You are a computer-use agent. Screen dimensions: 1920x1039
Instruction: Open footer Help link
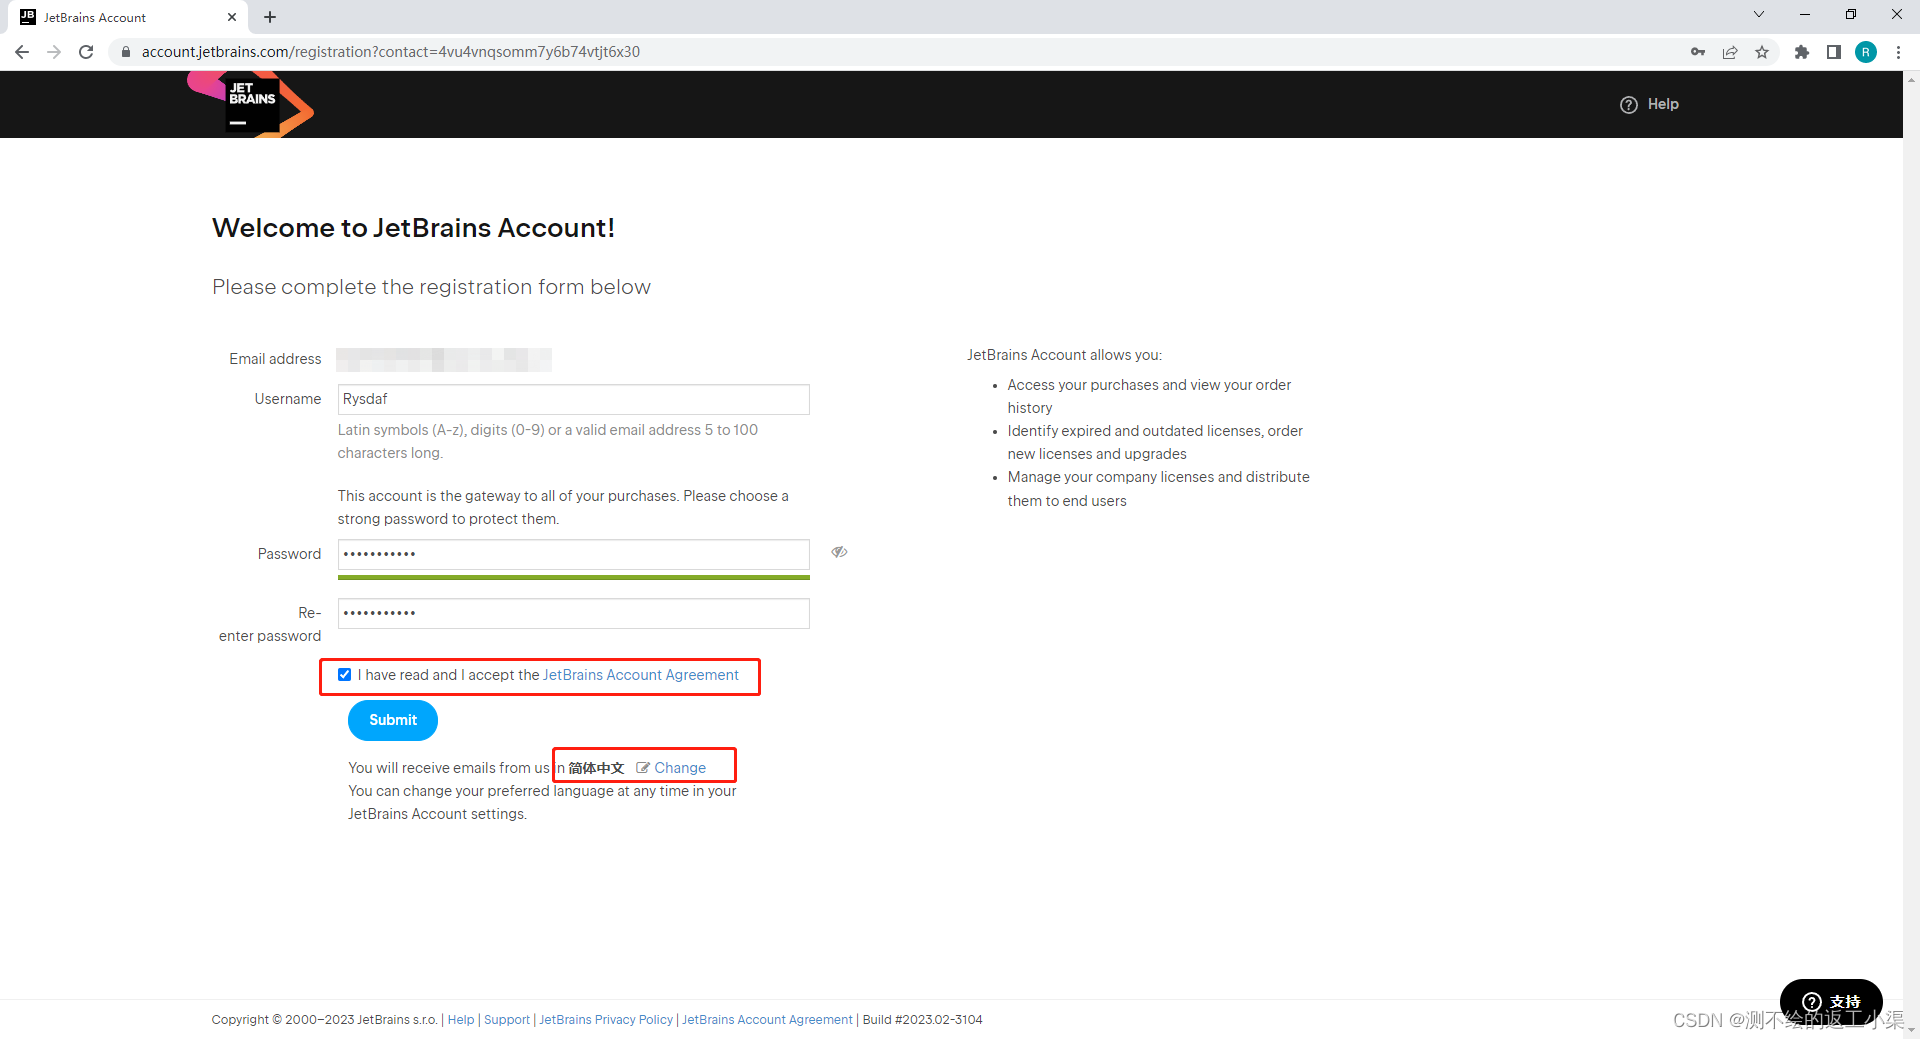click(x=461, y=1020)
